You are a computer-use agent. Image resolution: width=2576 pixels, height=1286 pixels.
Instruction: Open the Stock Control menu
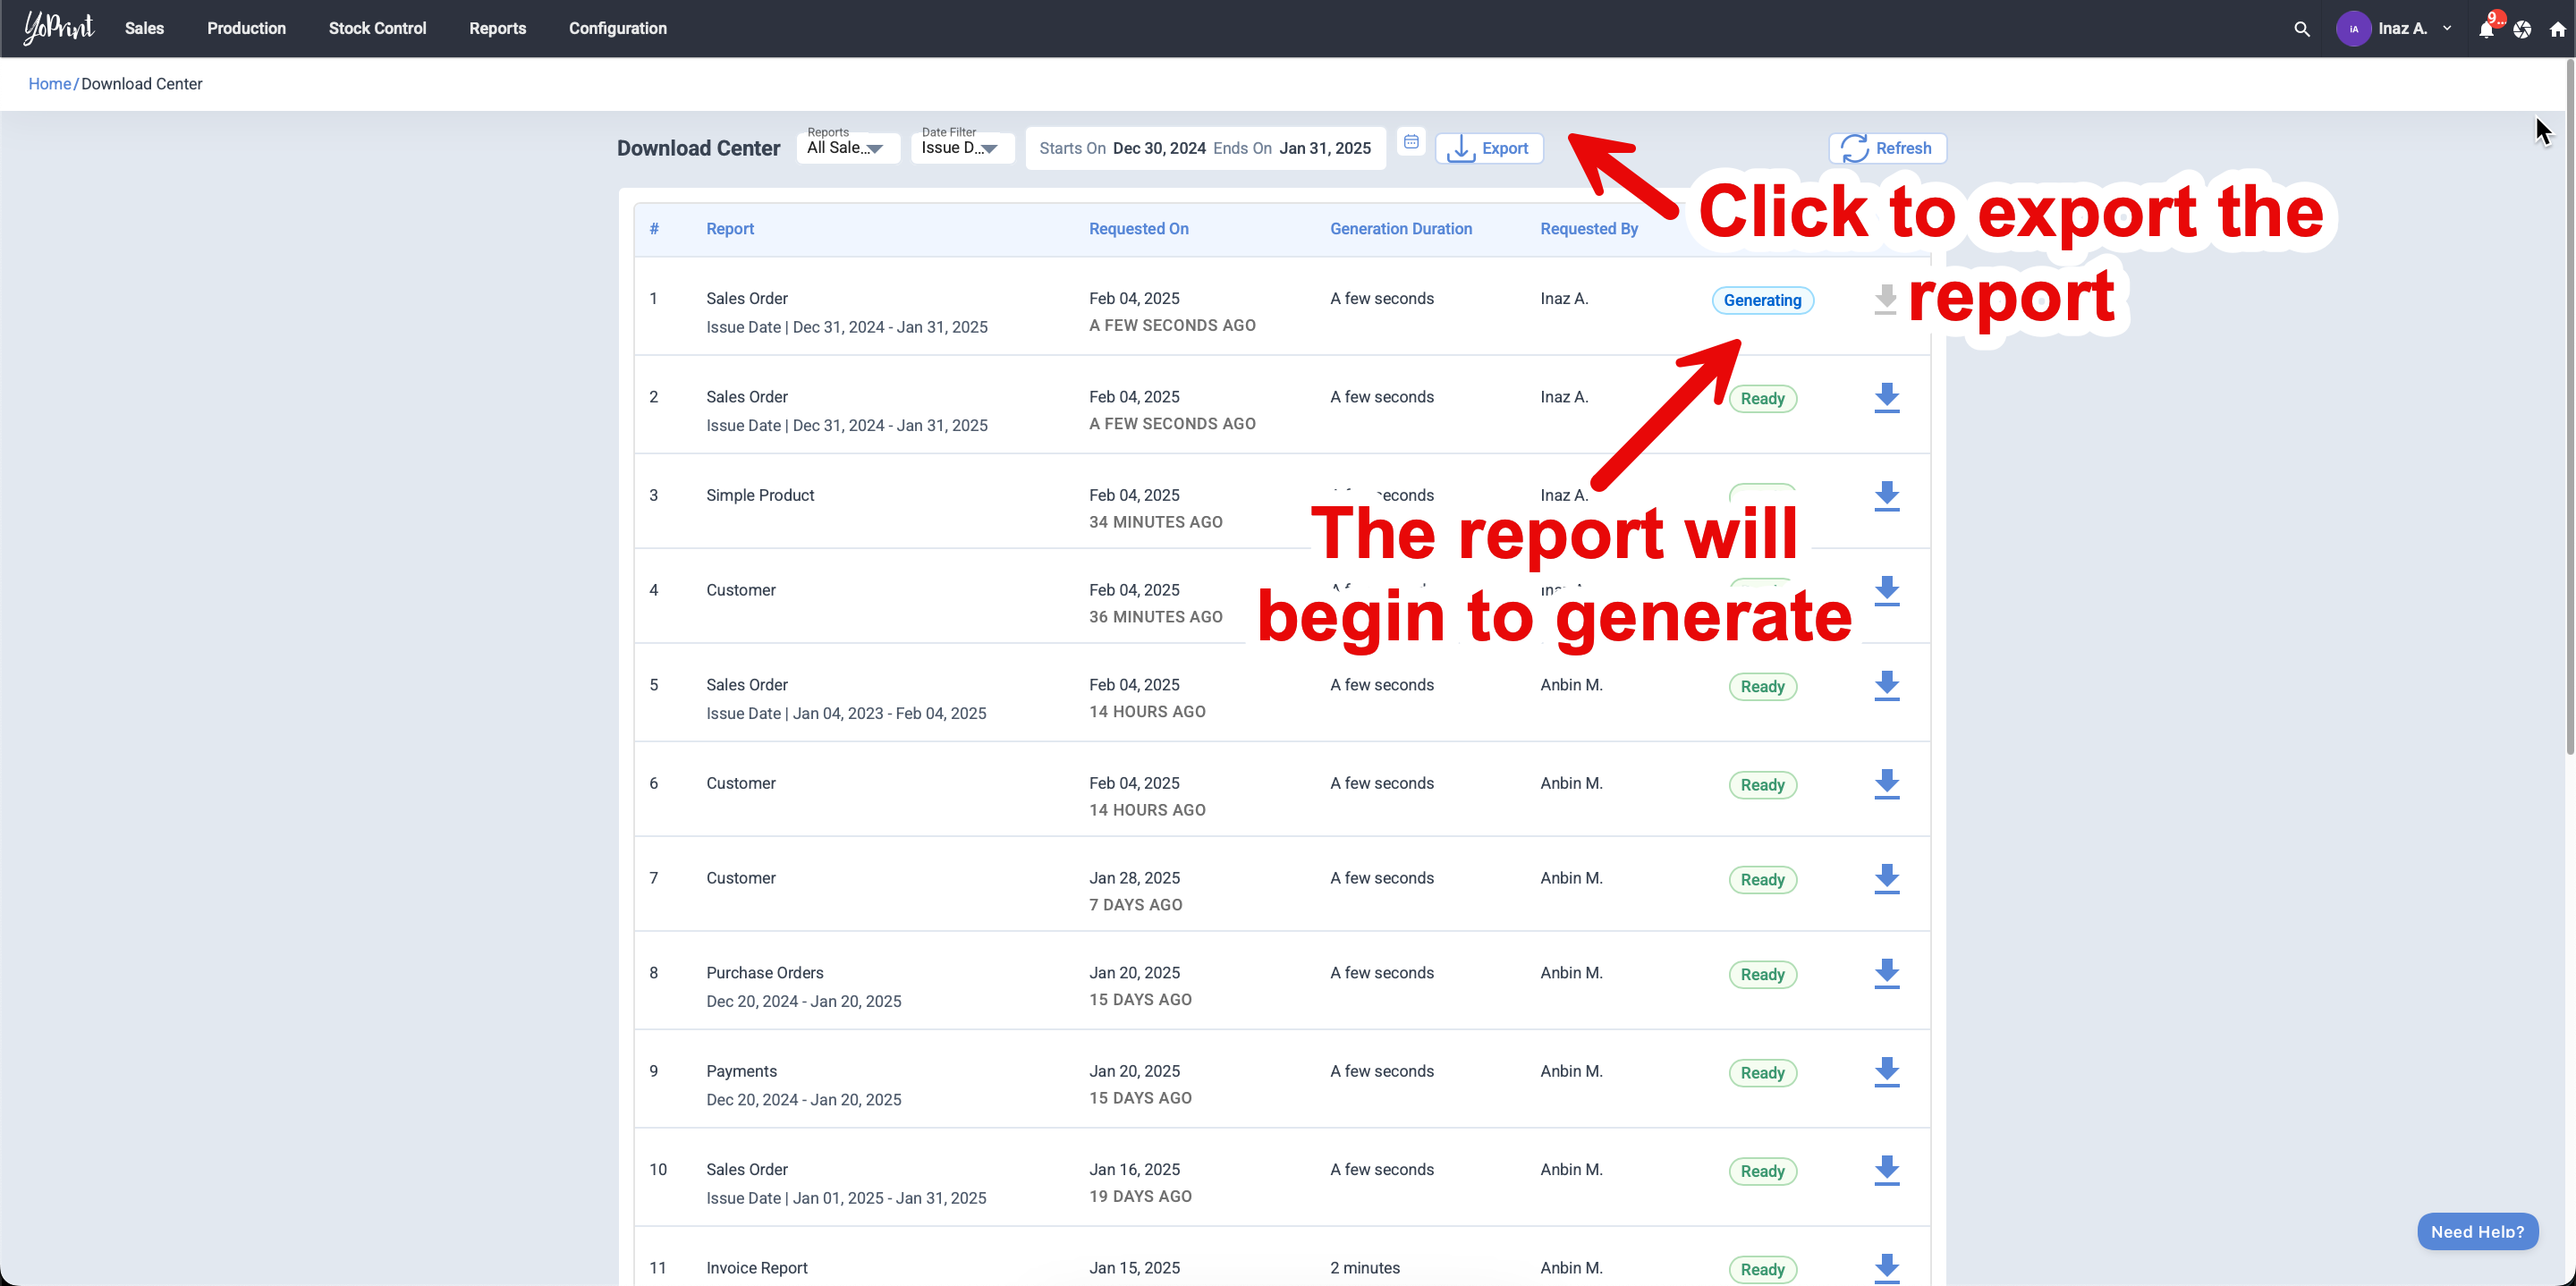click(x=377, y=28)
